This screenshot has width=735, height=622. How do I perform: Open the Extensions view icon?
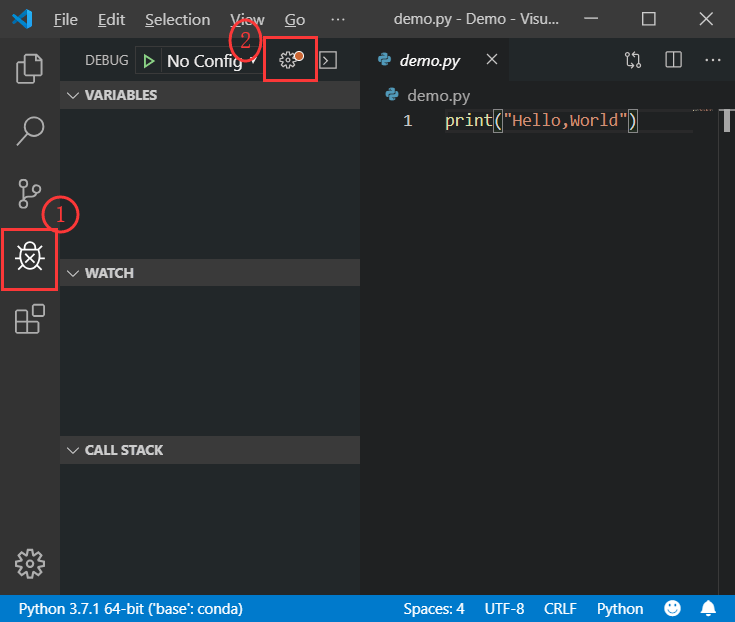30,319
